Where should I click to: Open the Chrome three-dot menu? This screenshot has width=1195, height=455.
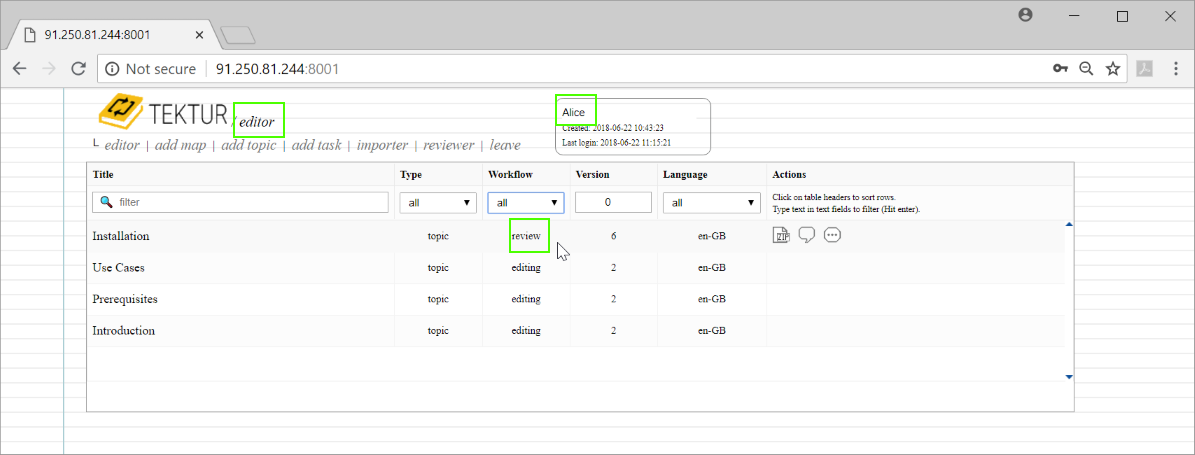[x=1175, y=69]
